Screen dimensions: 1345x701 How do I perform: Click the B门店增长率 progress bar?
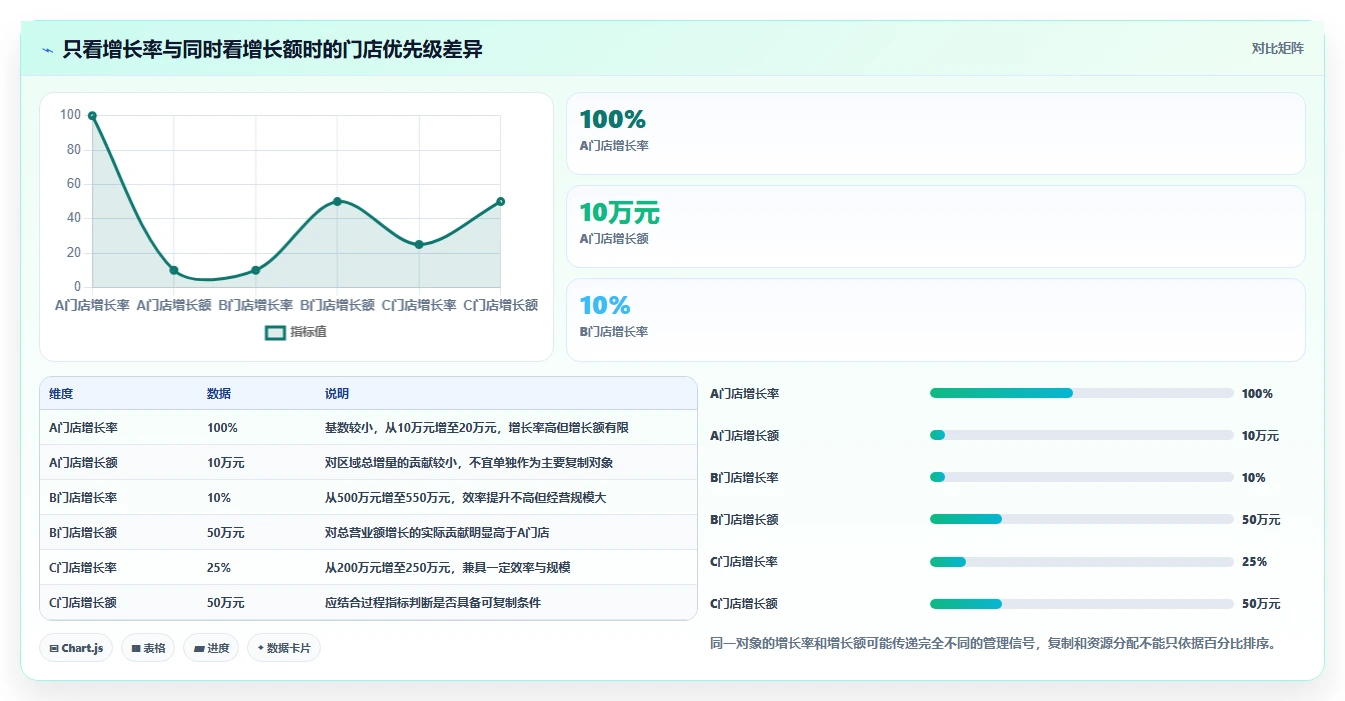(x=1082, y=477)
